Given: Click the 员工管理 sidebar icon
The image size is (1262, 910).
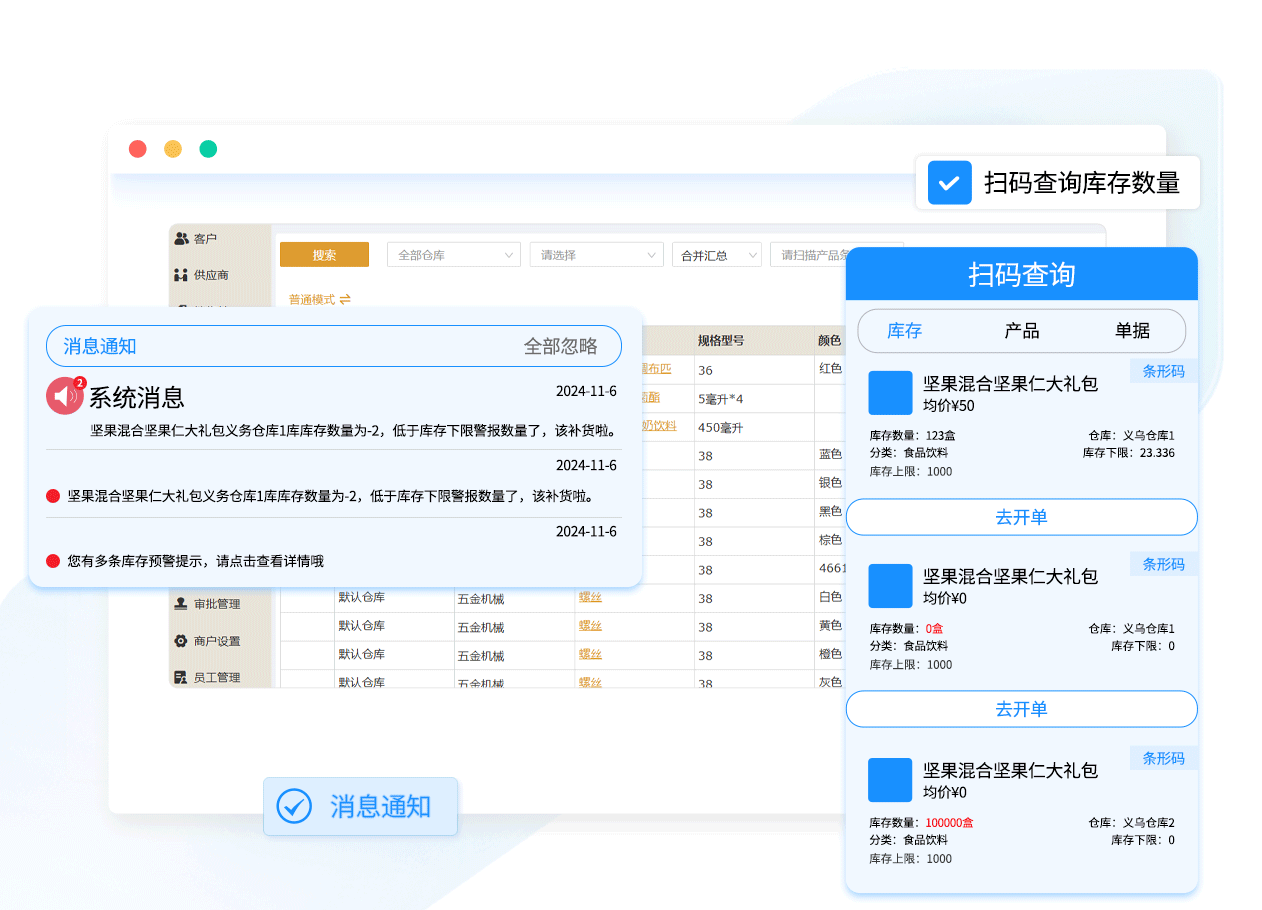Looking at the screenshot, I should pyautogui.click(x=181, y=678).
